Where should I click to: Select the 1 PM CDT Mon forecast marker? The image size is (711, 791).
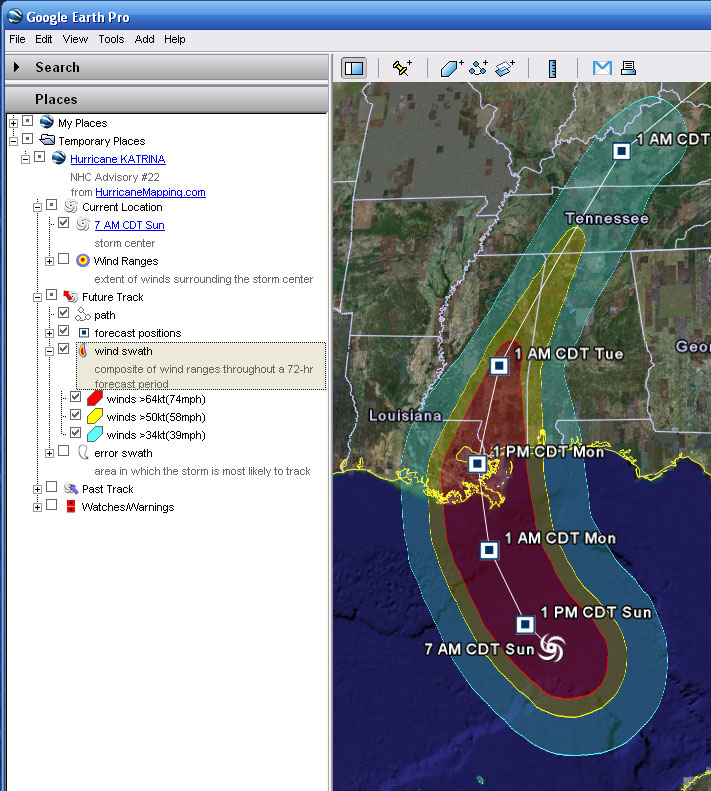coord(477,464)
